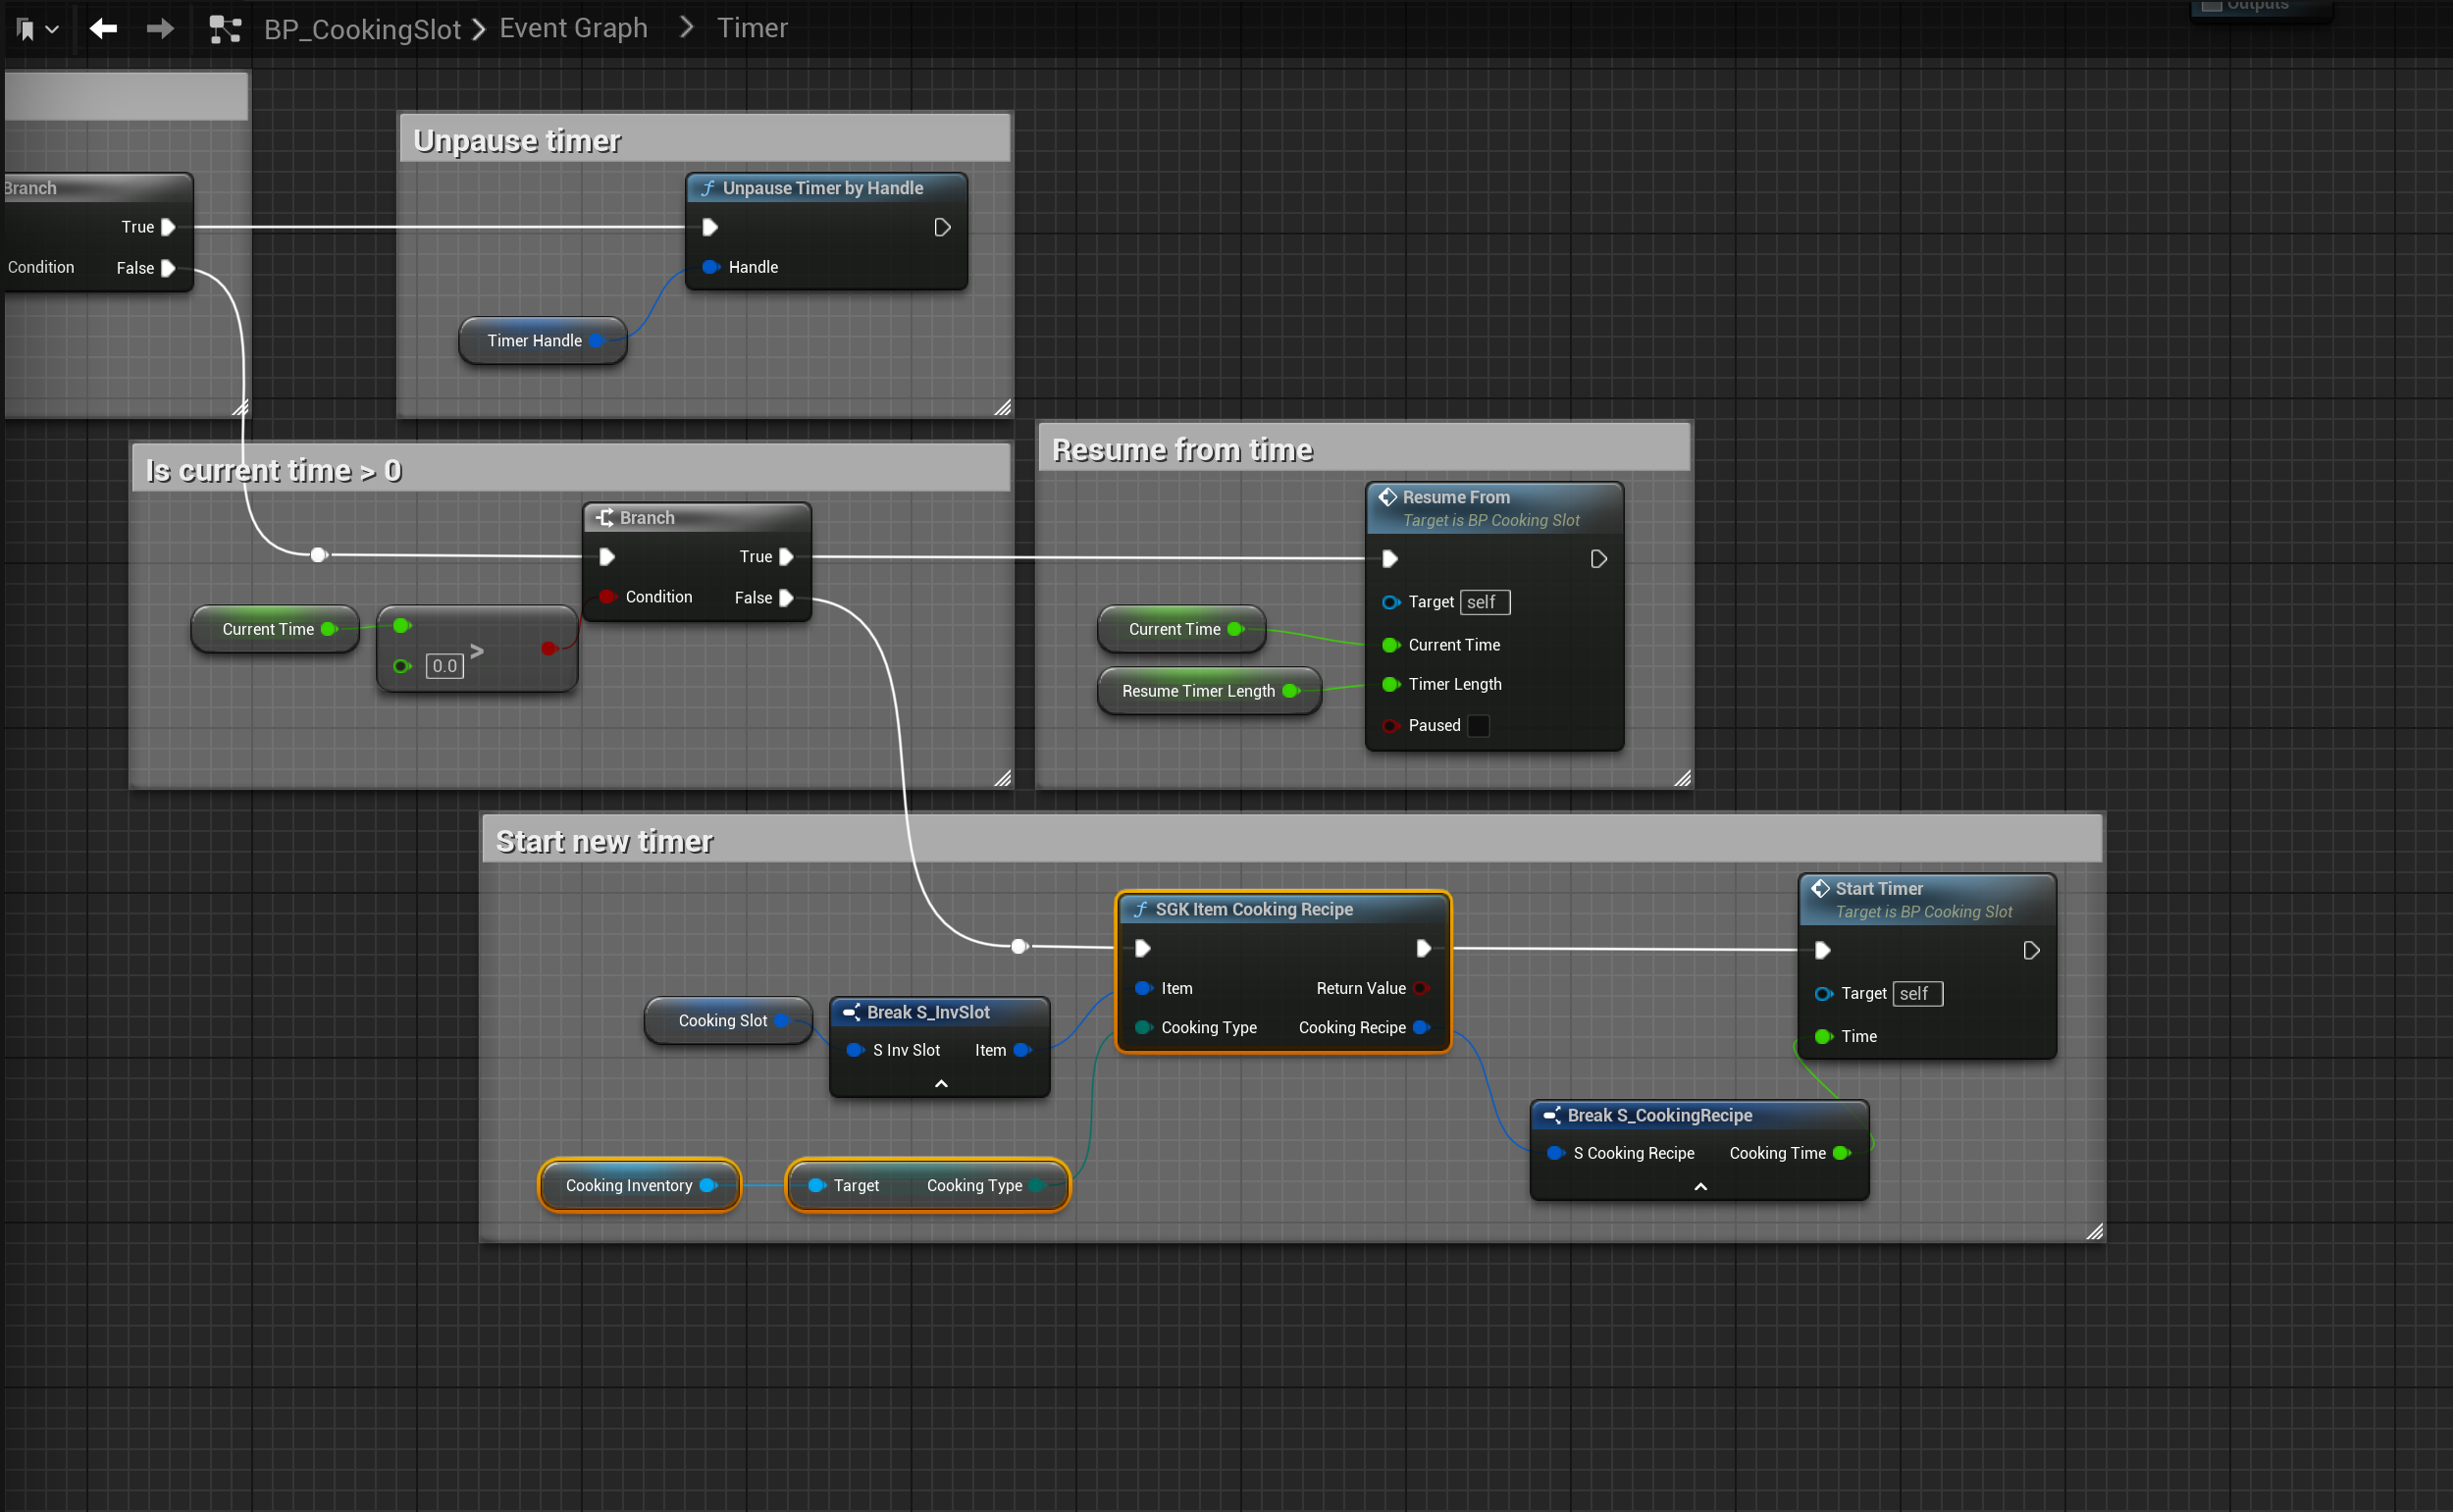Click the forward navigation arrow

160,29
